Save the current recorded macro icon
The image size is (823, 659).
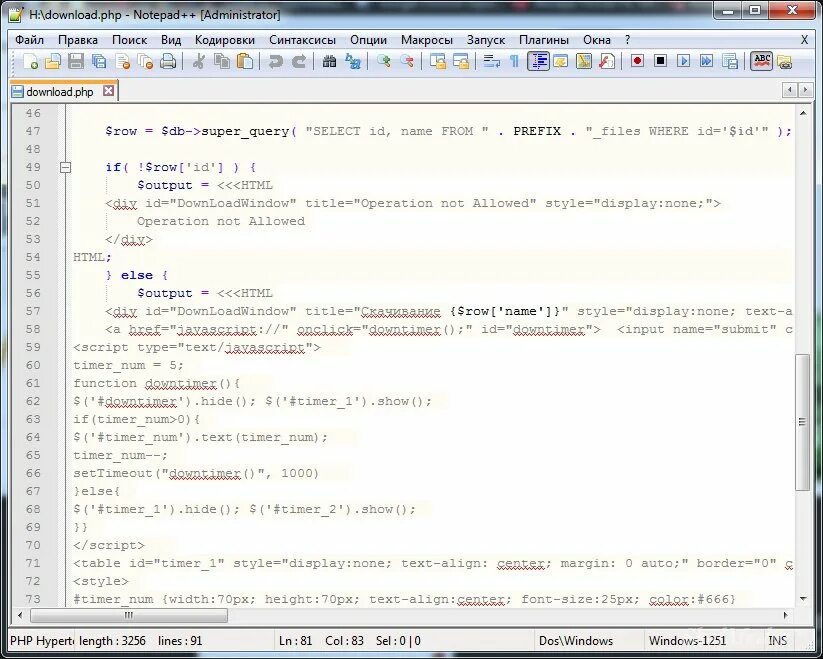(x=730, y=61)
